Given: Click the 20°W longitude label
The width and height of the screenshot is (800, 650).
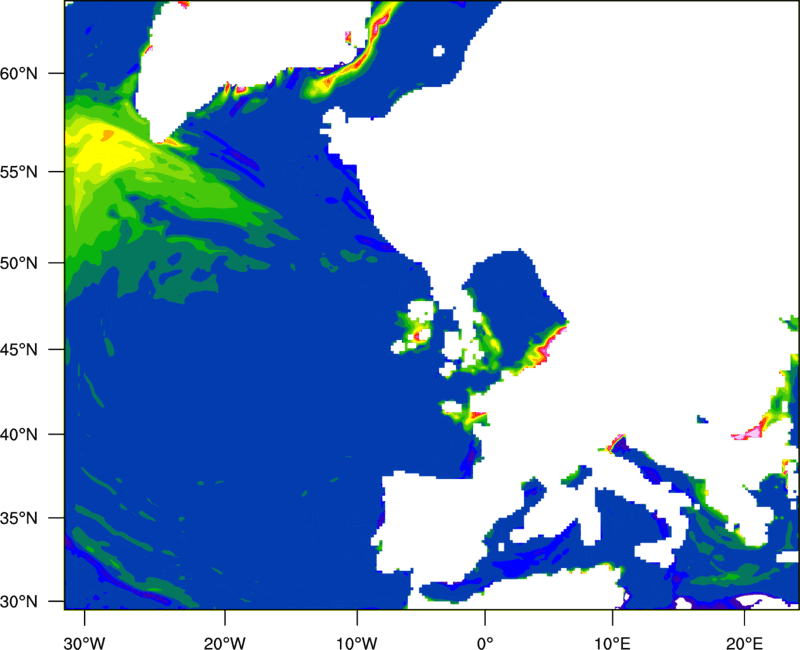Looking at the screenshot, I should [225, 643].
